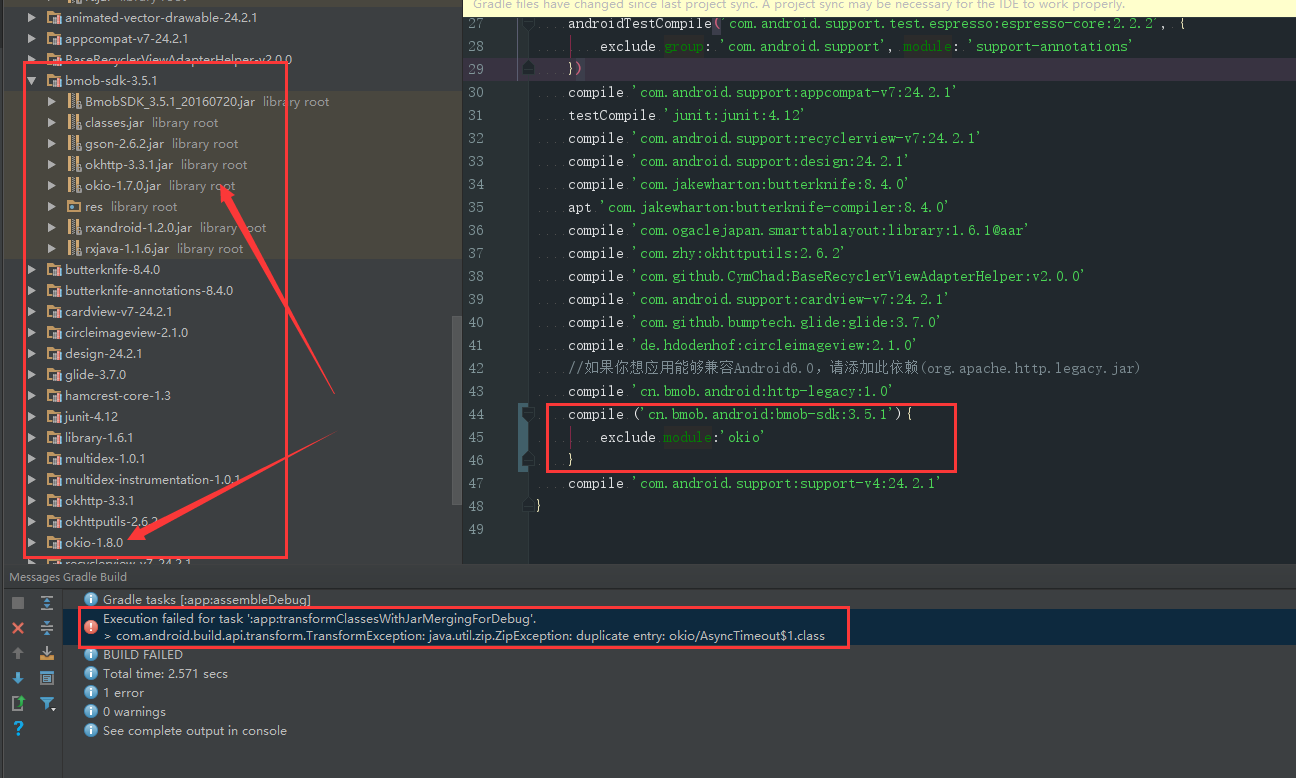The image size is (1296, 778).
Task: Click the fold end marker at line 48
Action: [527, 506]
